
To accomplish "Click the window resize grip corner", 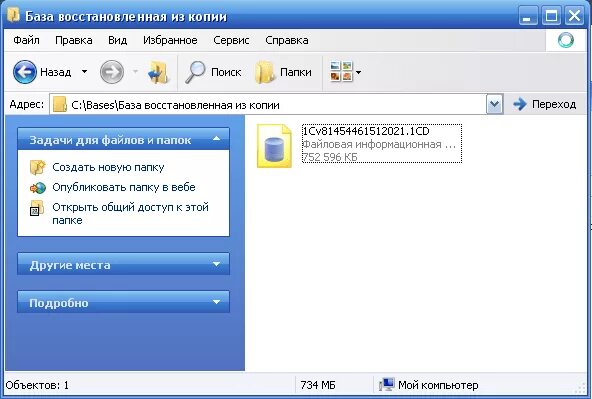I will (x=580, y=388).
